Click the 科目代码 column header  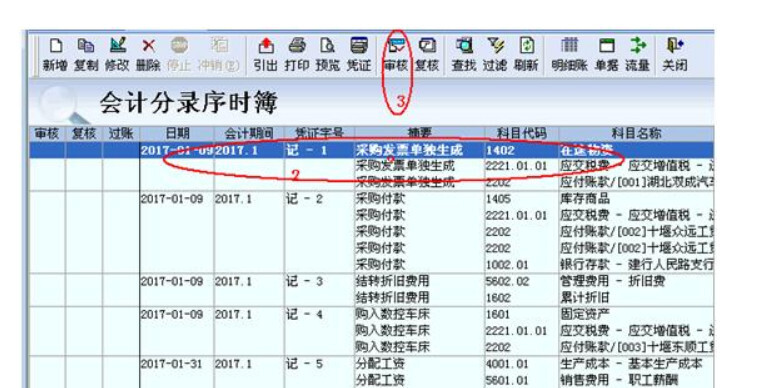tap(522, 134)
